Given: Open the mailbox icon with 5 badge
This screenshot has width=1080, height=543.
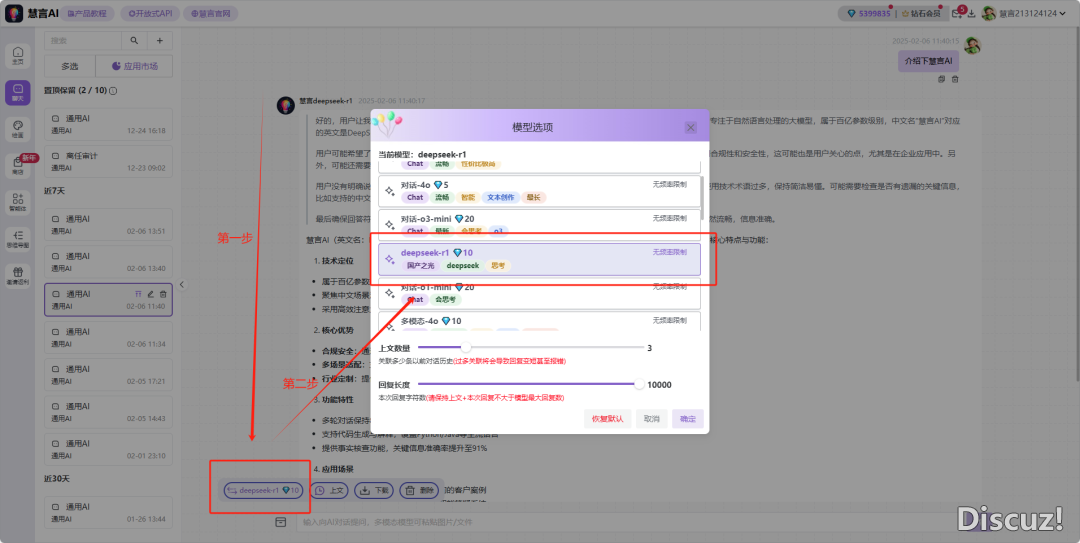Looking at the screenshot, I should 957,13.
